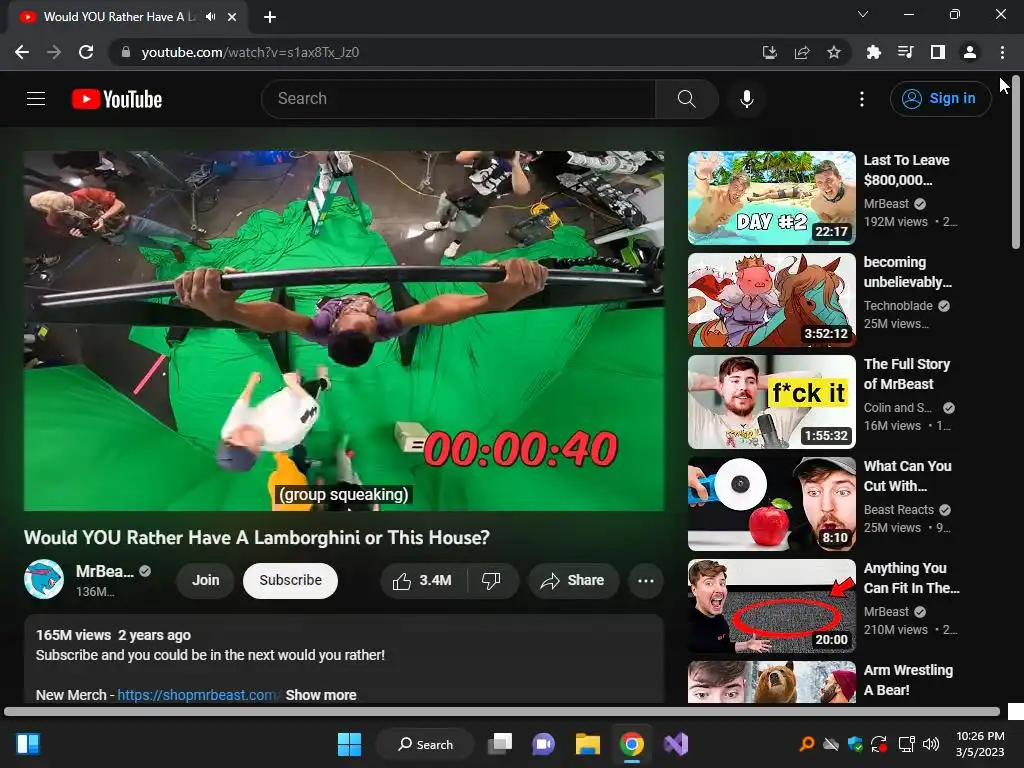Open Chrome extensions puzzle icon
Image resolution: width=1024 pixels, height=768 pixels.
click(x=874, y=52)
